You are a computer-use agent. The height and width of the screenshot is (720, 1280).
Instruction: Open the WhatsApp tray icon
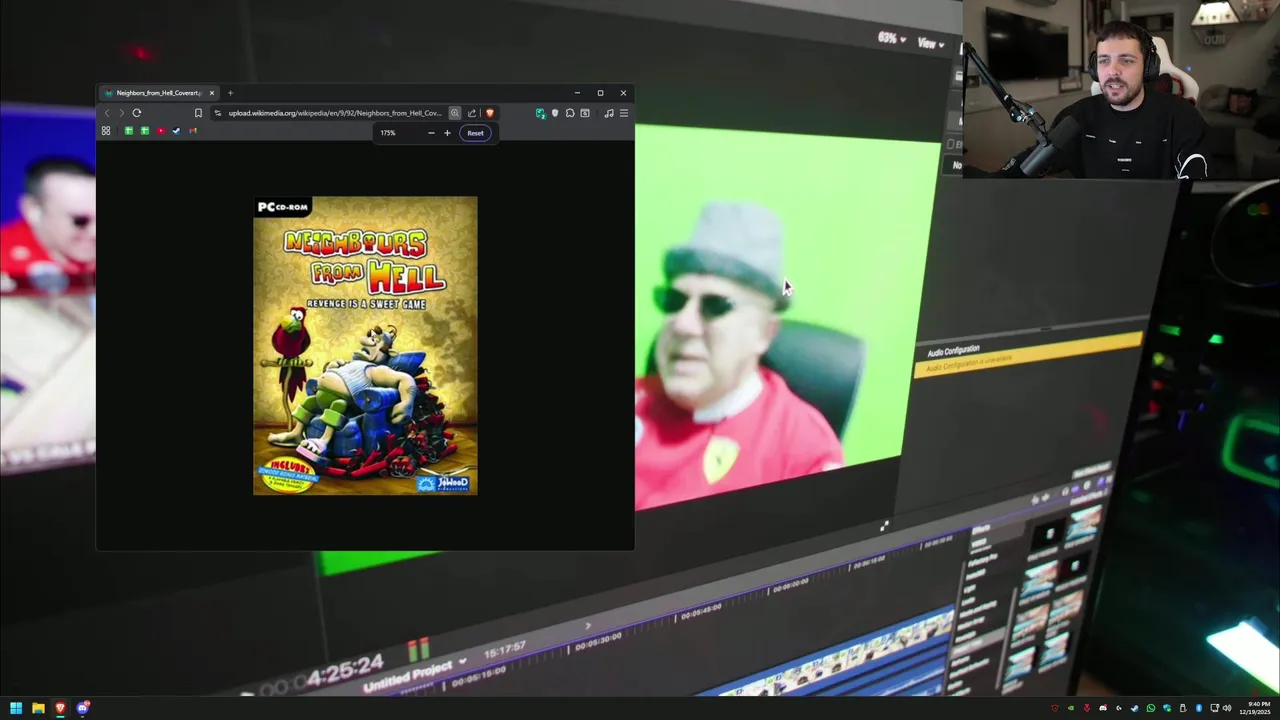1151,708
